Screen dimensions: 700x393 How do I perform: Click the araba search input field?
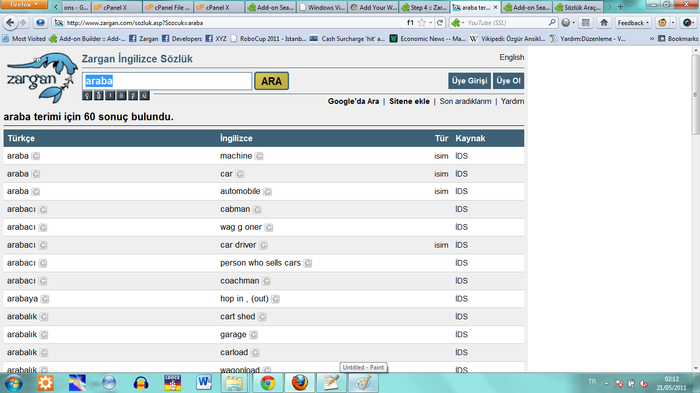[167, 81]
